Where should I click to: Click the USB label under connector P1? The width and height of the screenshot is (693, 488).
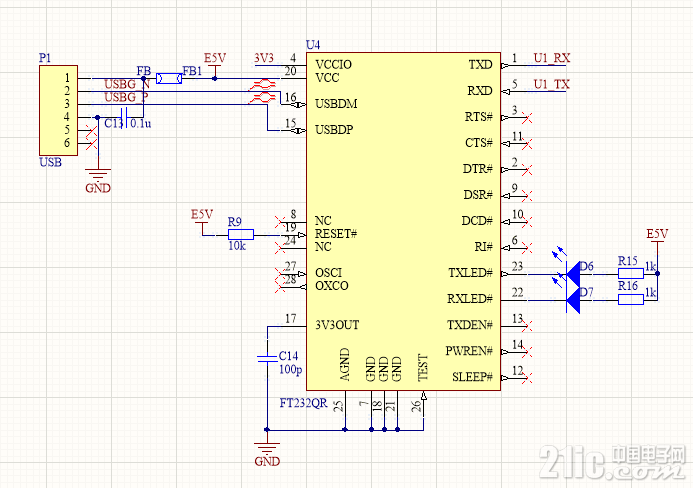click(50, 162)
